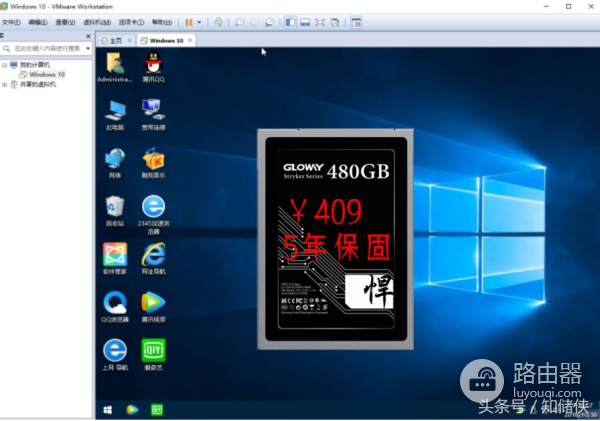Open the power dropdown arrow beside pause button
Screen dimensions: 600x421
tap(200, 21)
